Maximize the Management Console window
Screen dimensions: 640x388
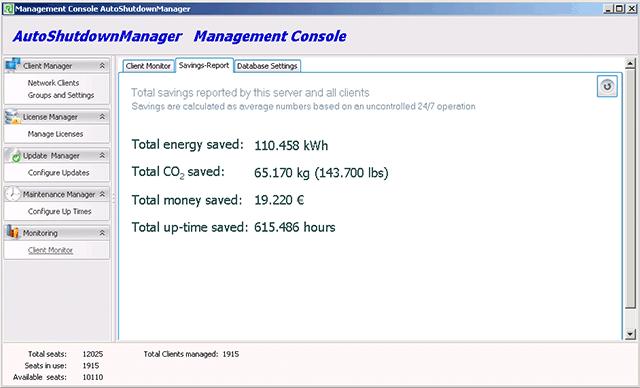[x=620, y=9]
